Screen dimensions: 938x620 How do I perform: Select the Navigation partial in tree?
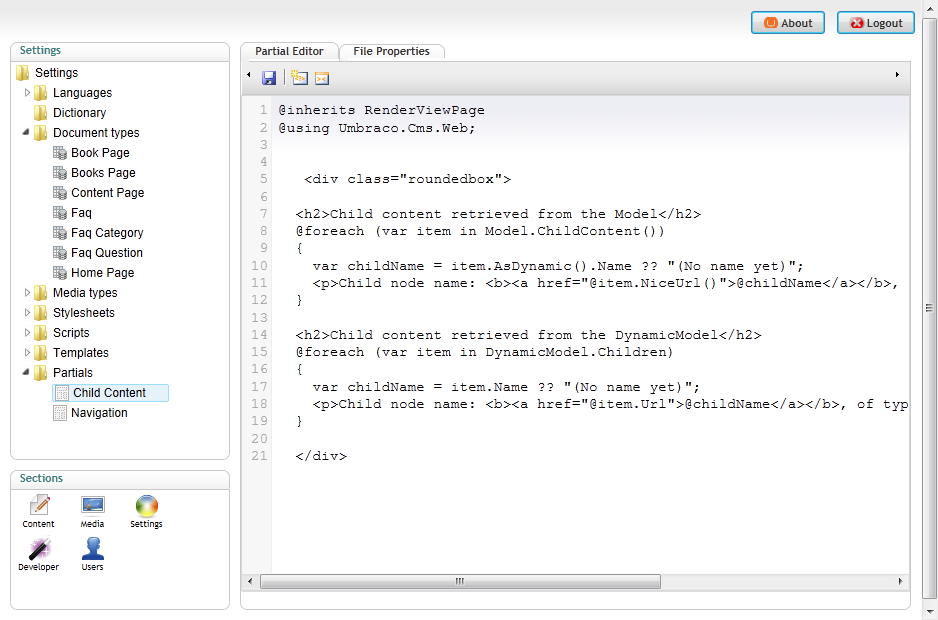(99, 413)
